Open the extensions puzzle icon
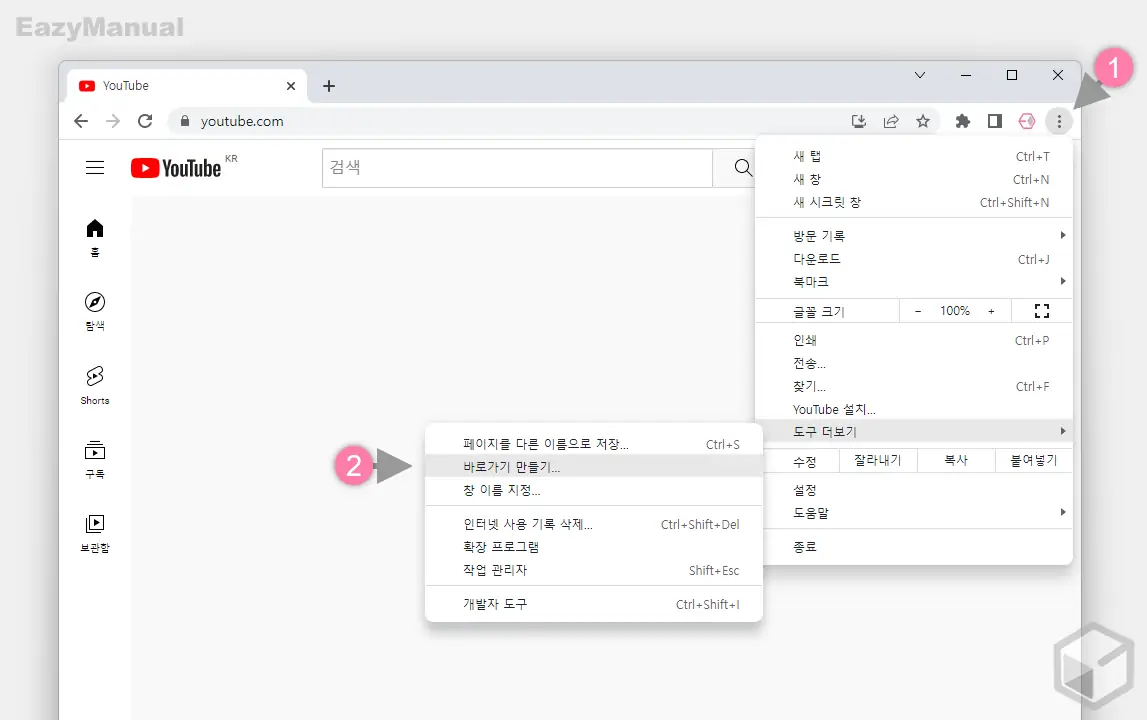1147x720 pixels. (962, 121)
